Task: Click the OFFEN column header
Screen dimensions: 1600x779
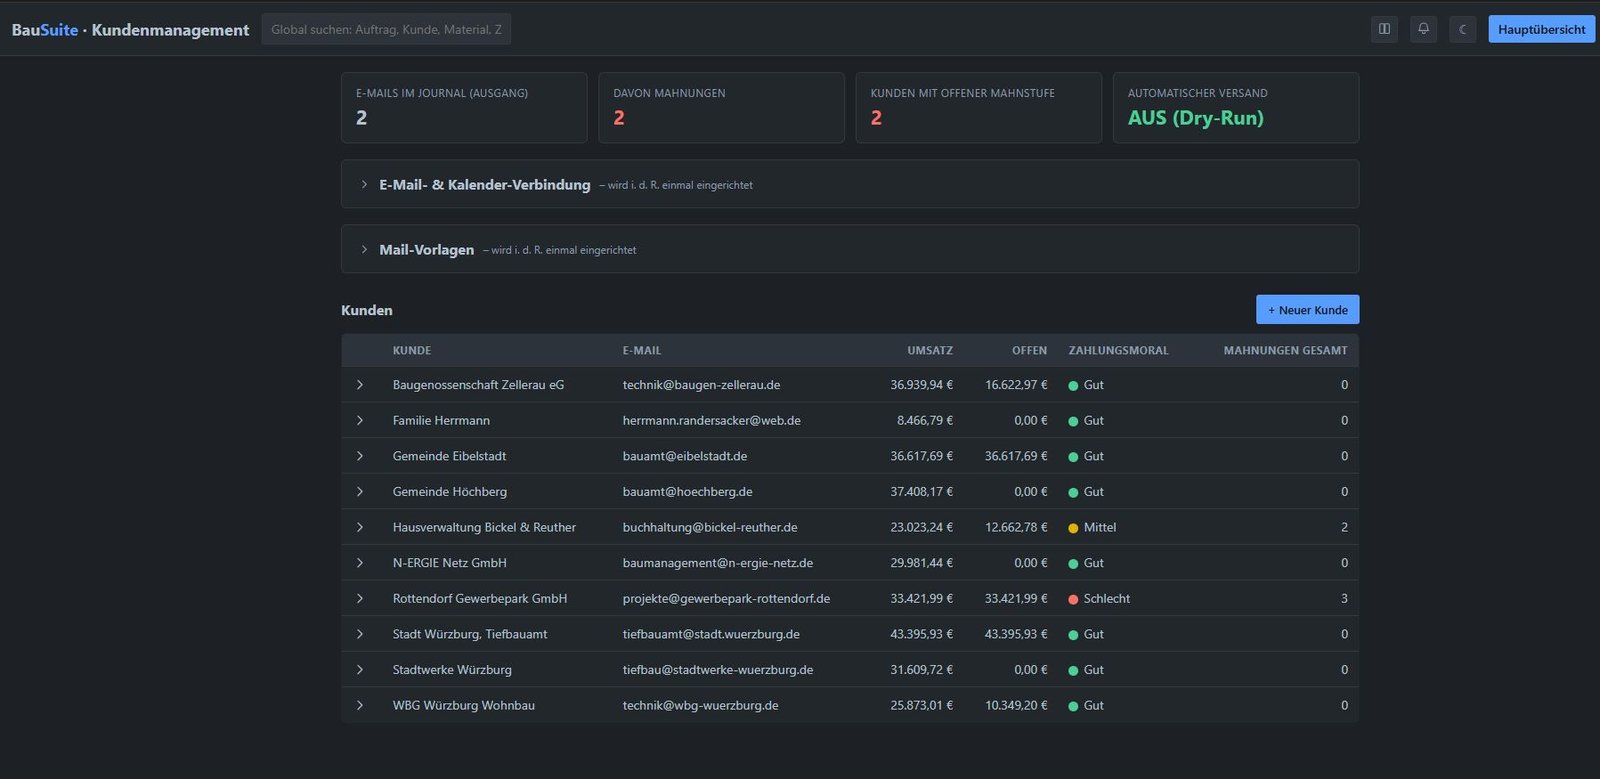Action: pyautogui.click(x=1029, y=351)
